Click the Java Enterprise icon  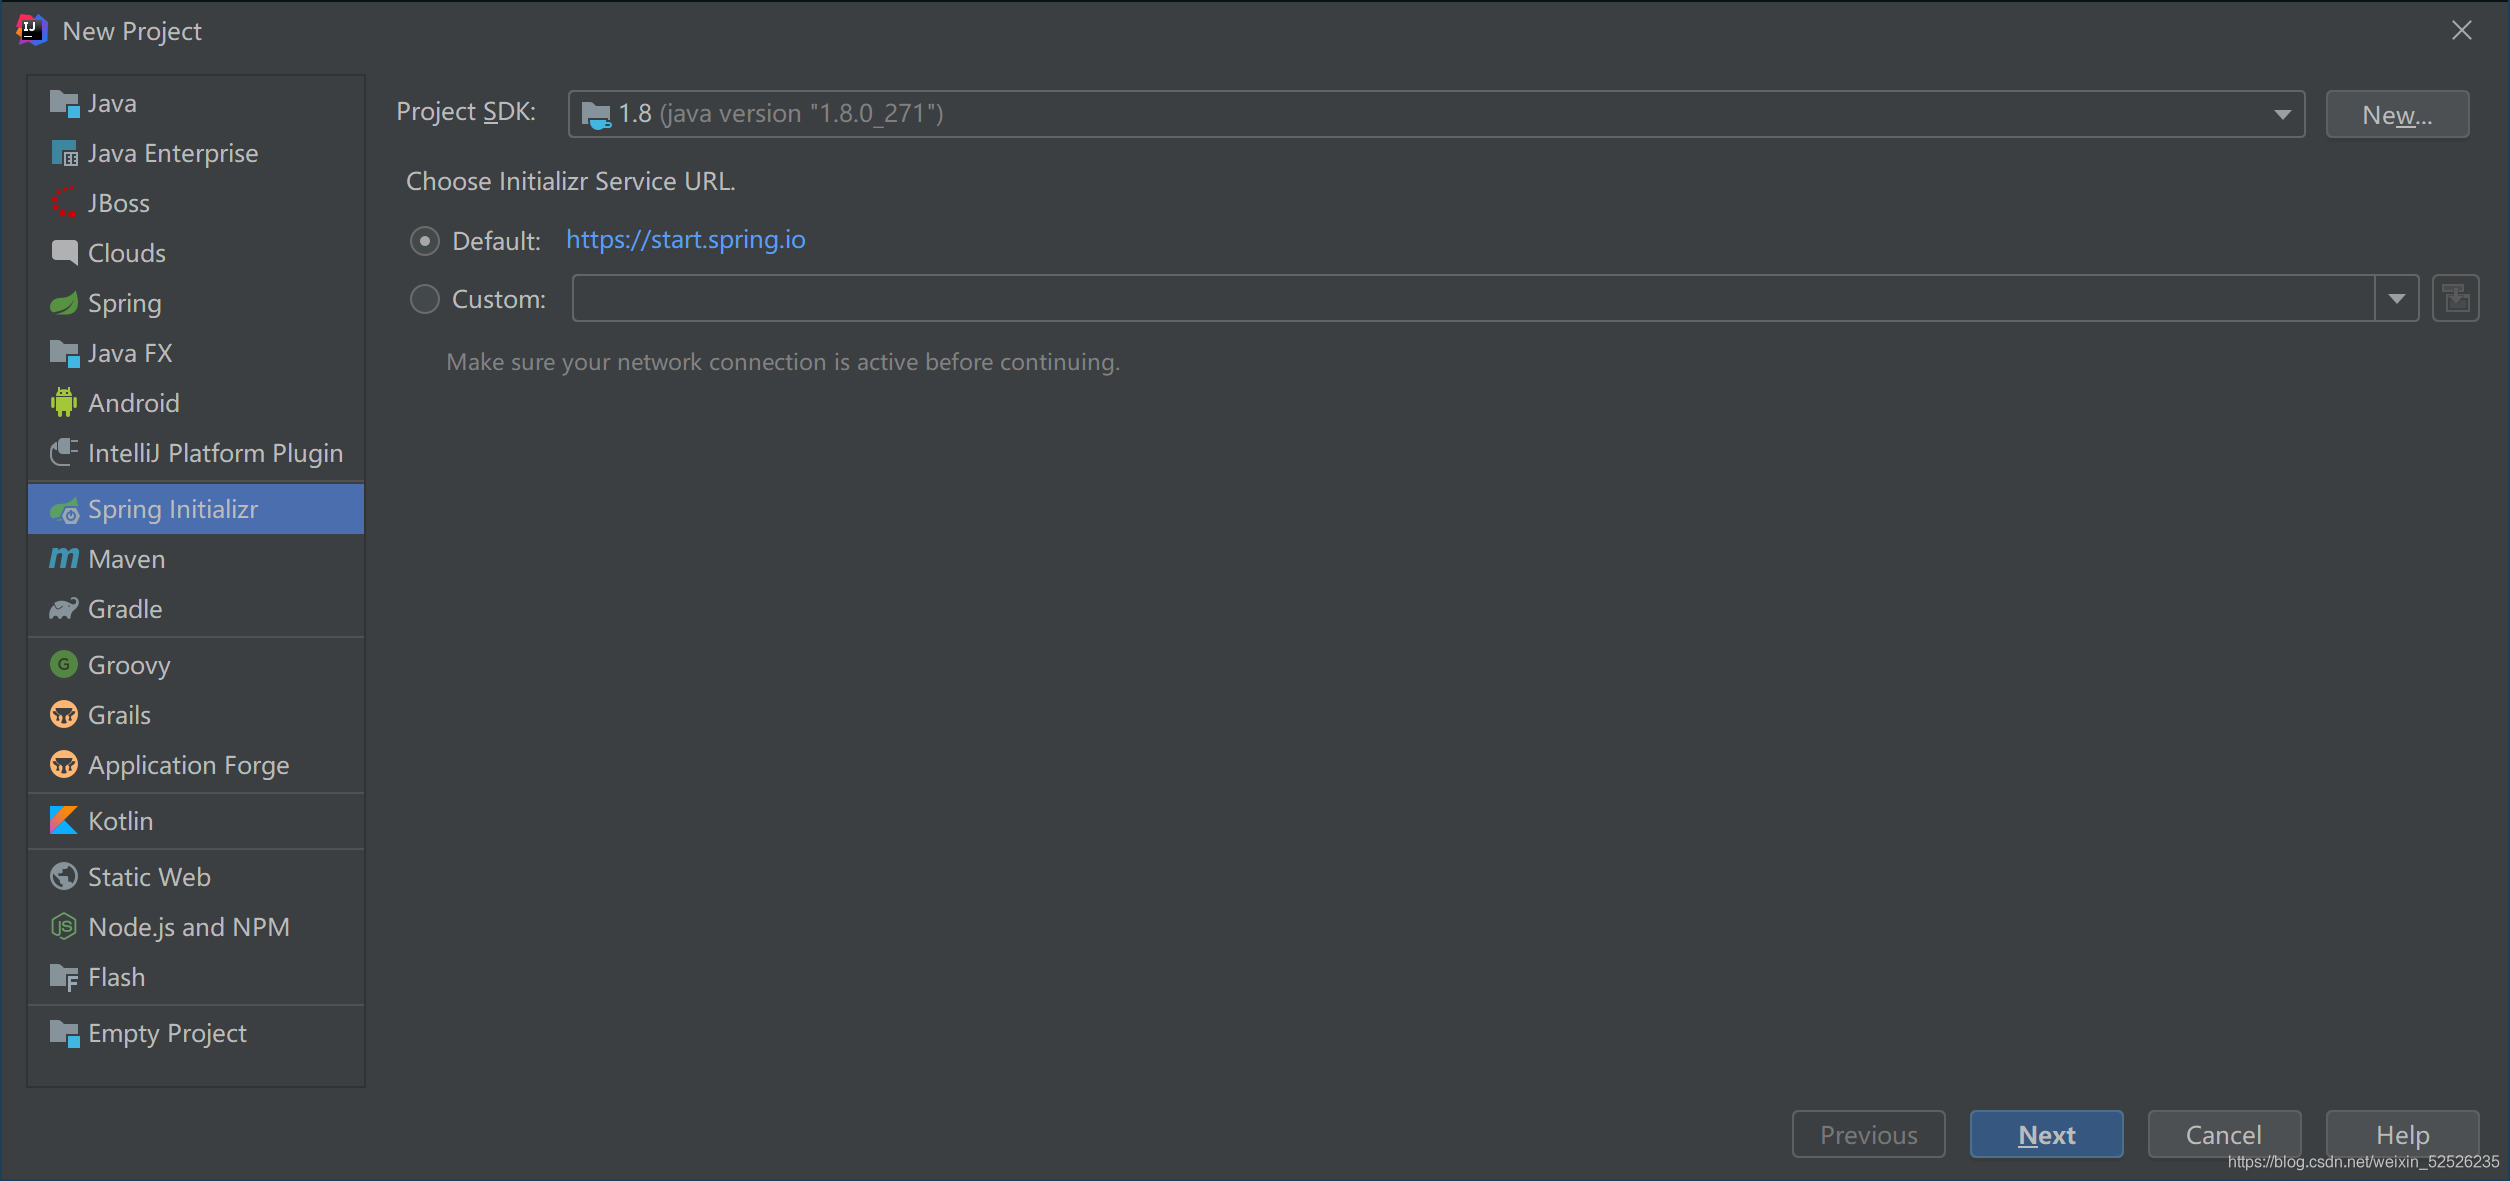64,153
